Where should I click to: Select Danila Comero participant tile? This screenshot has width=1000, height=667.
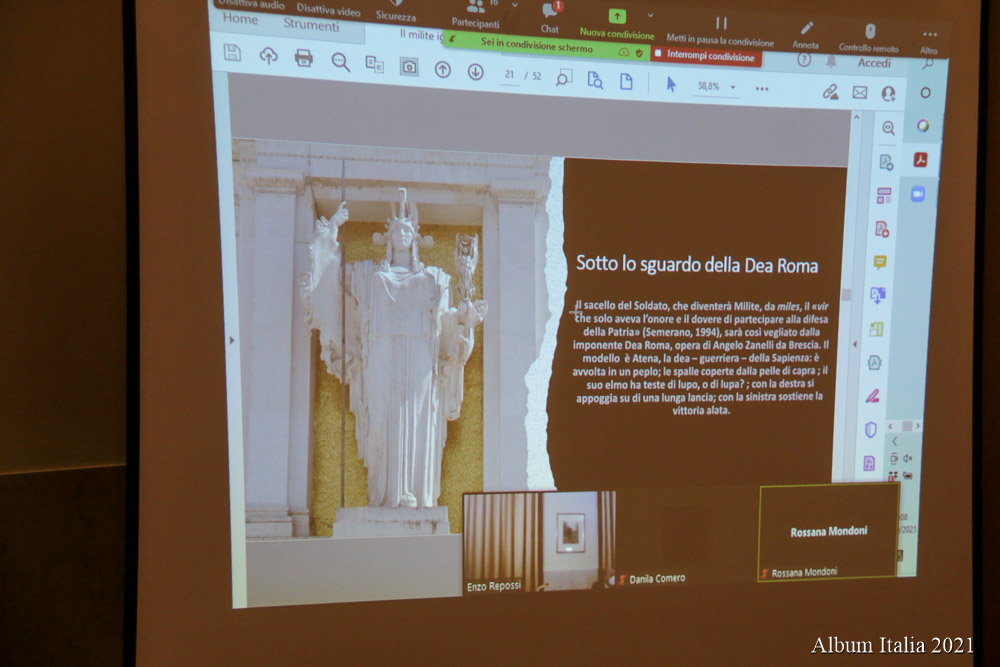click(688, 537)
